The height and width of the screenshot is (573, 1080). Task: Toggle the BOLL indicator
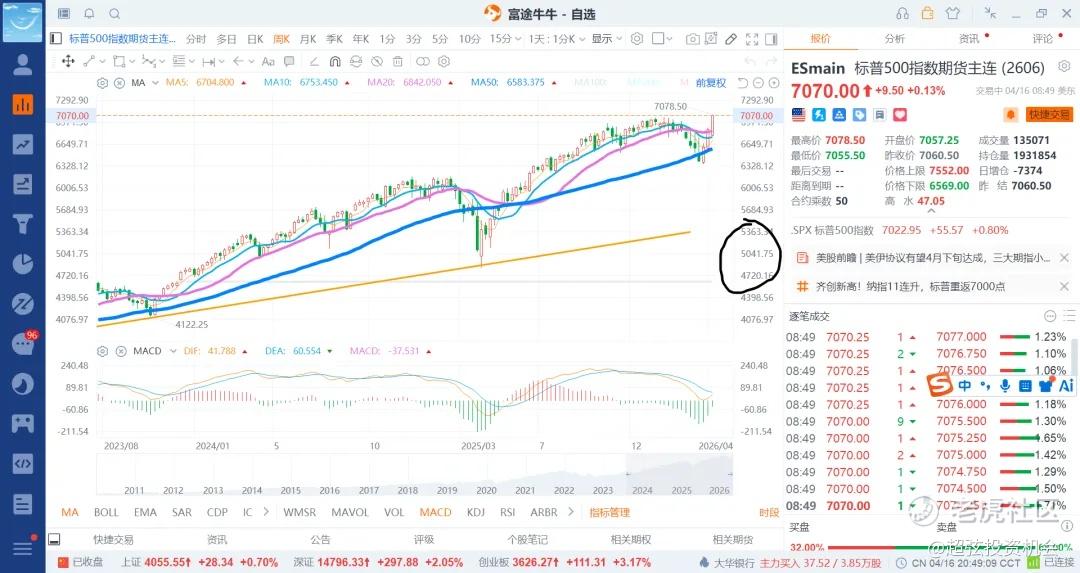pyautogui.click(x=106, y=512)
